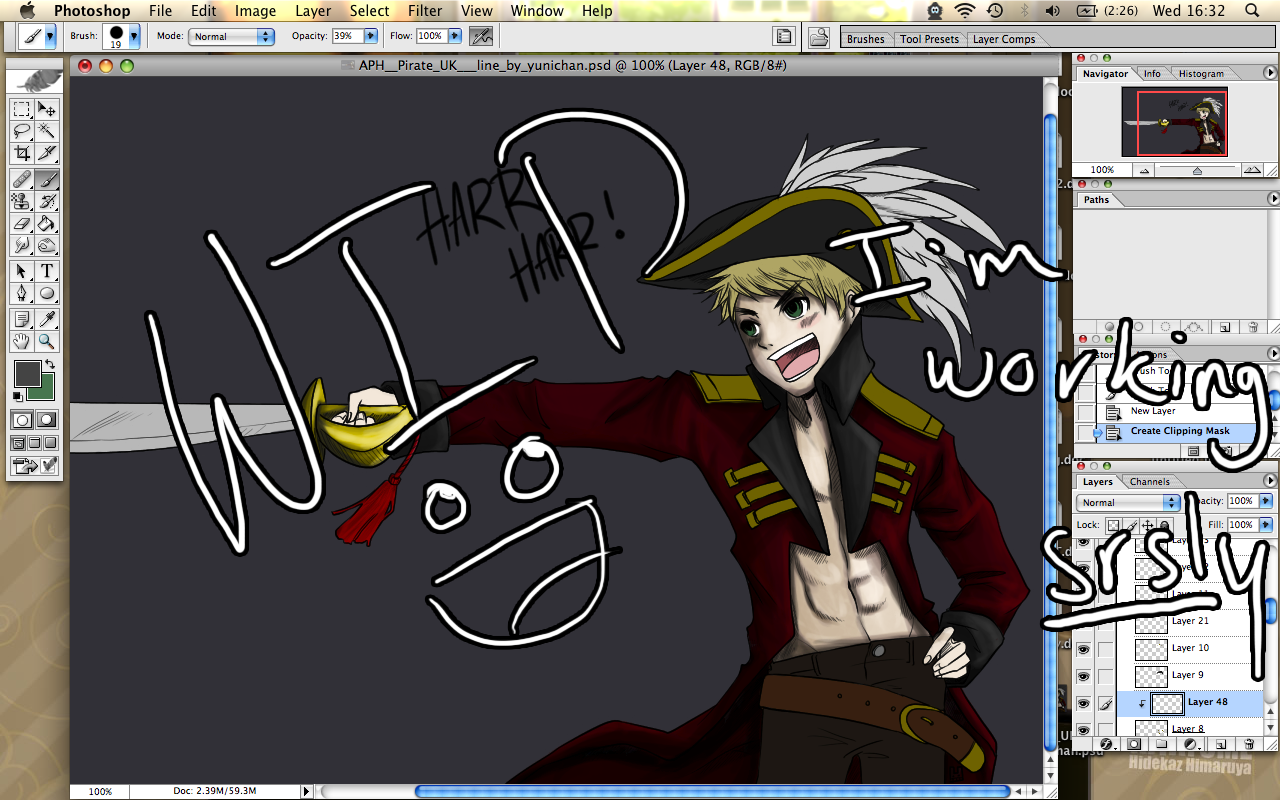The image size is (1280, 800).
Task: Open the Tool Presets palette tab
Action: 929,39
